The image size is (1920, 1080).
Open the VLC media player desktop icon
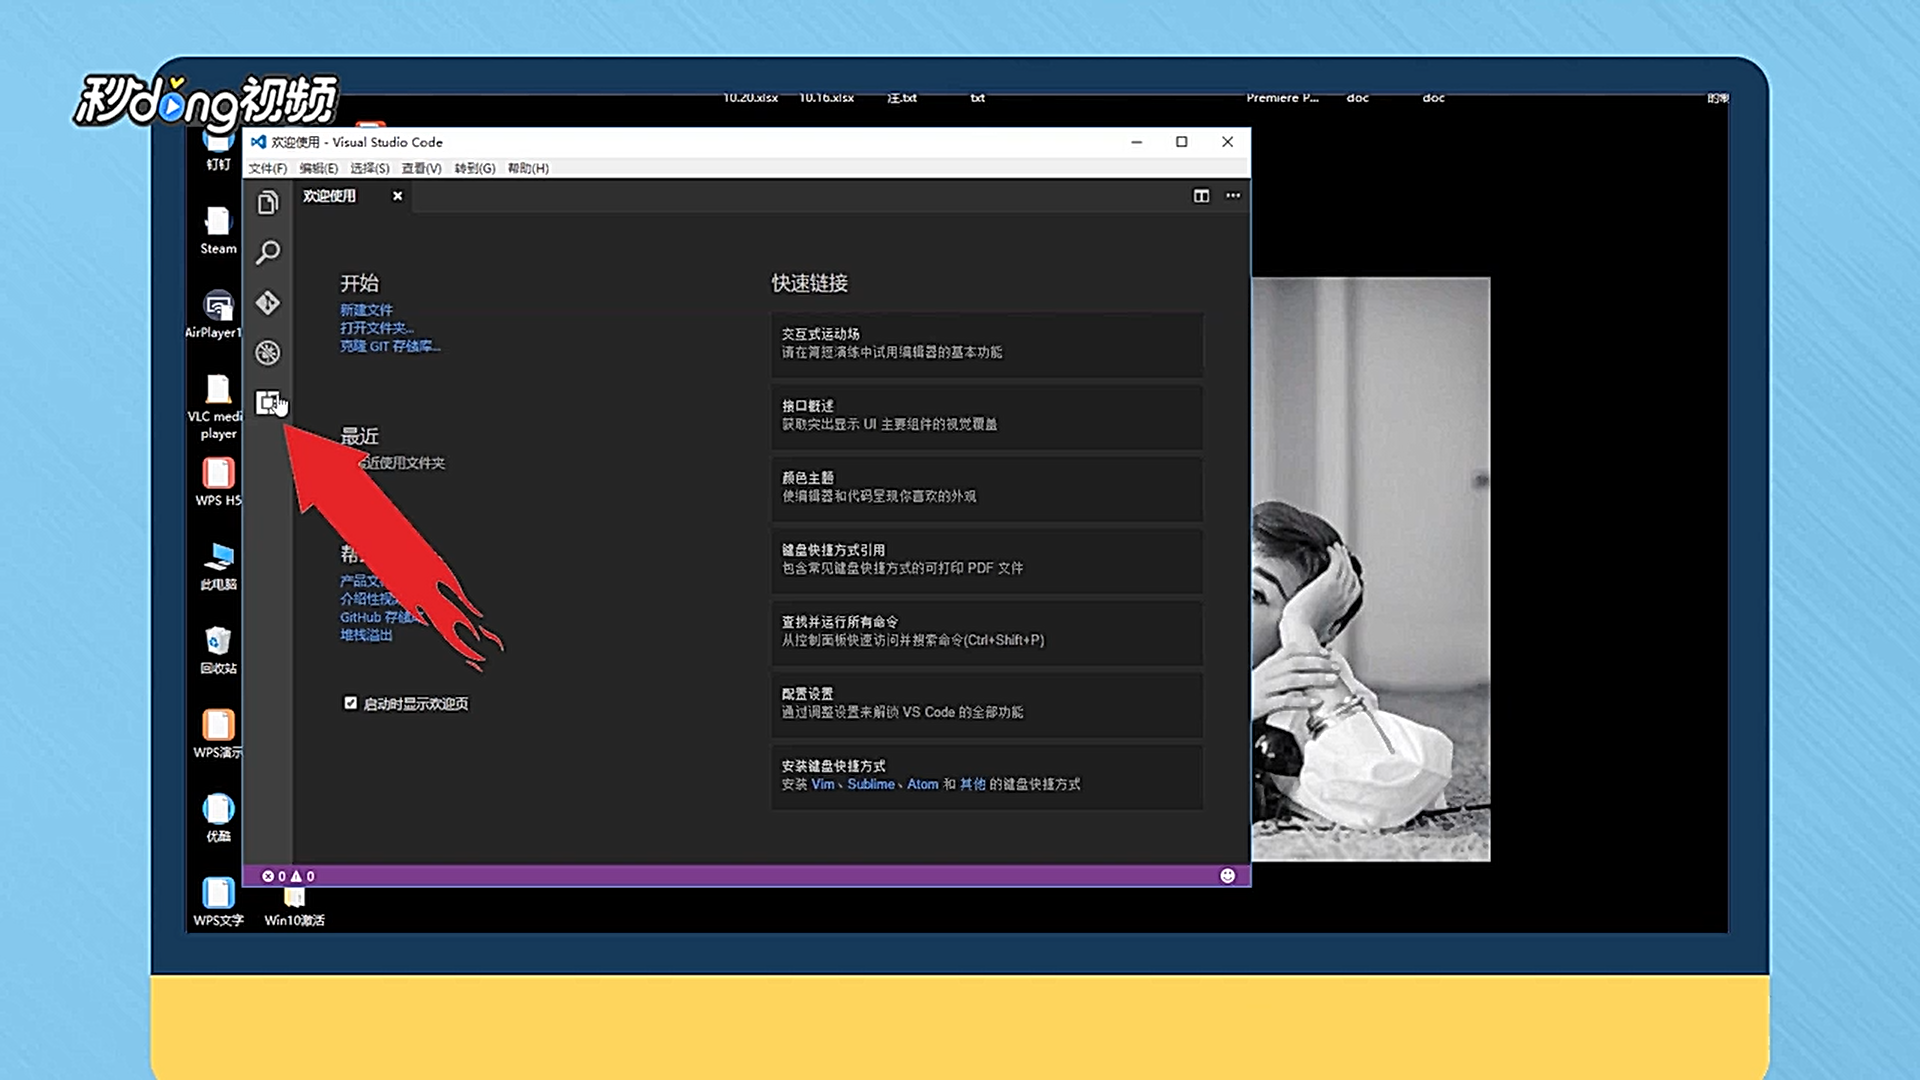coord(215,407)
